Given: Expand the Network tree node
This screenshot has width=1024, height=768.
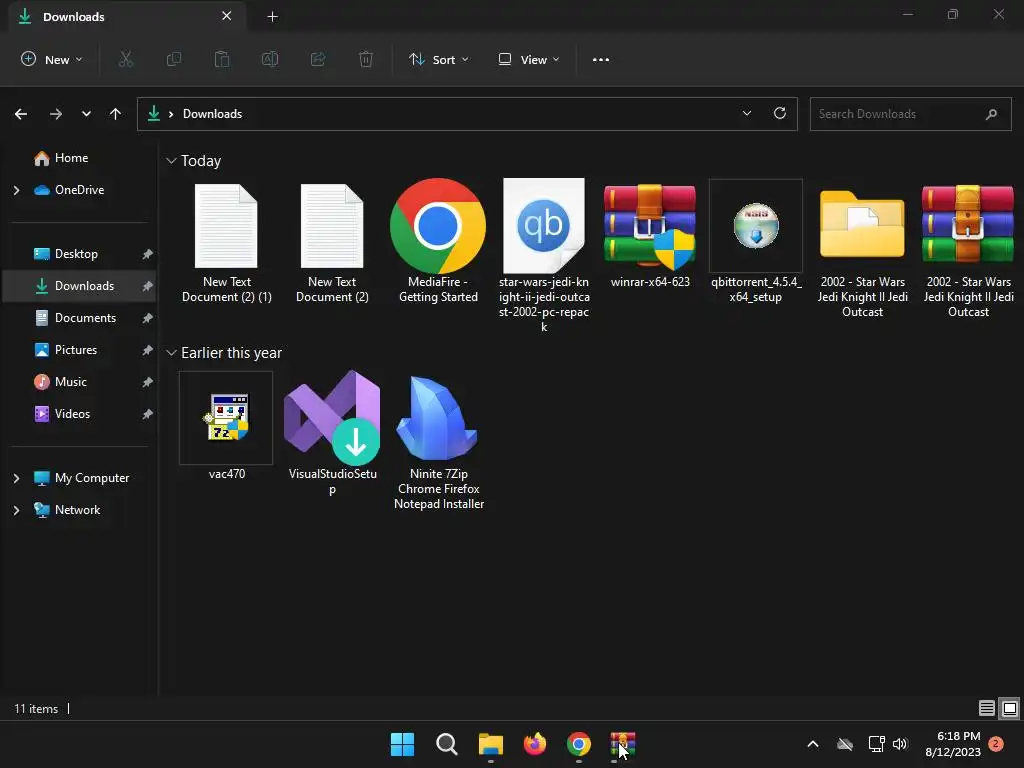Looking at the screenshot, I should pyautogui.click(x=16, y=510).
